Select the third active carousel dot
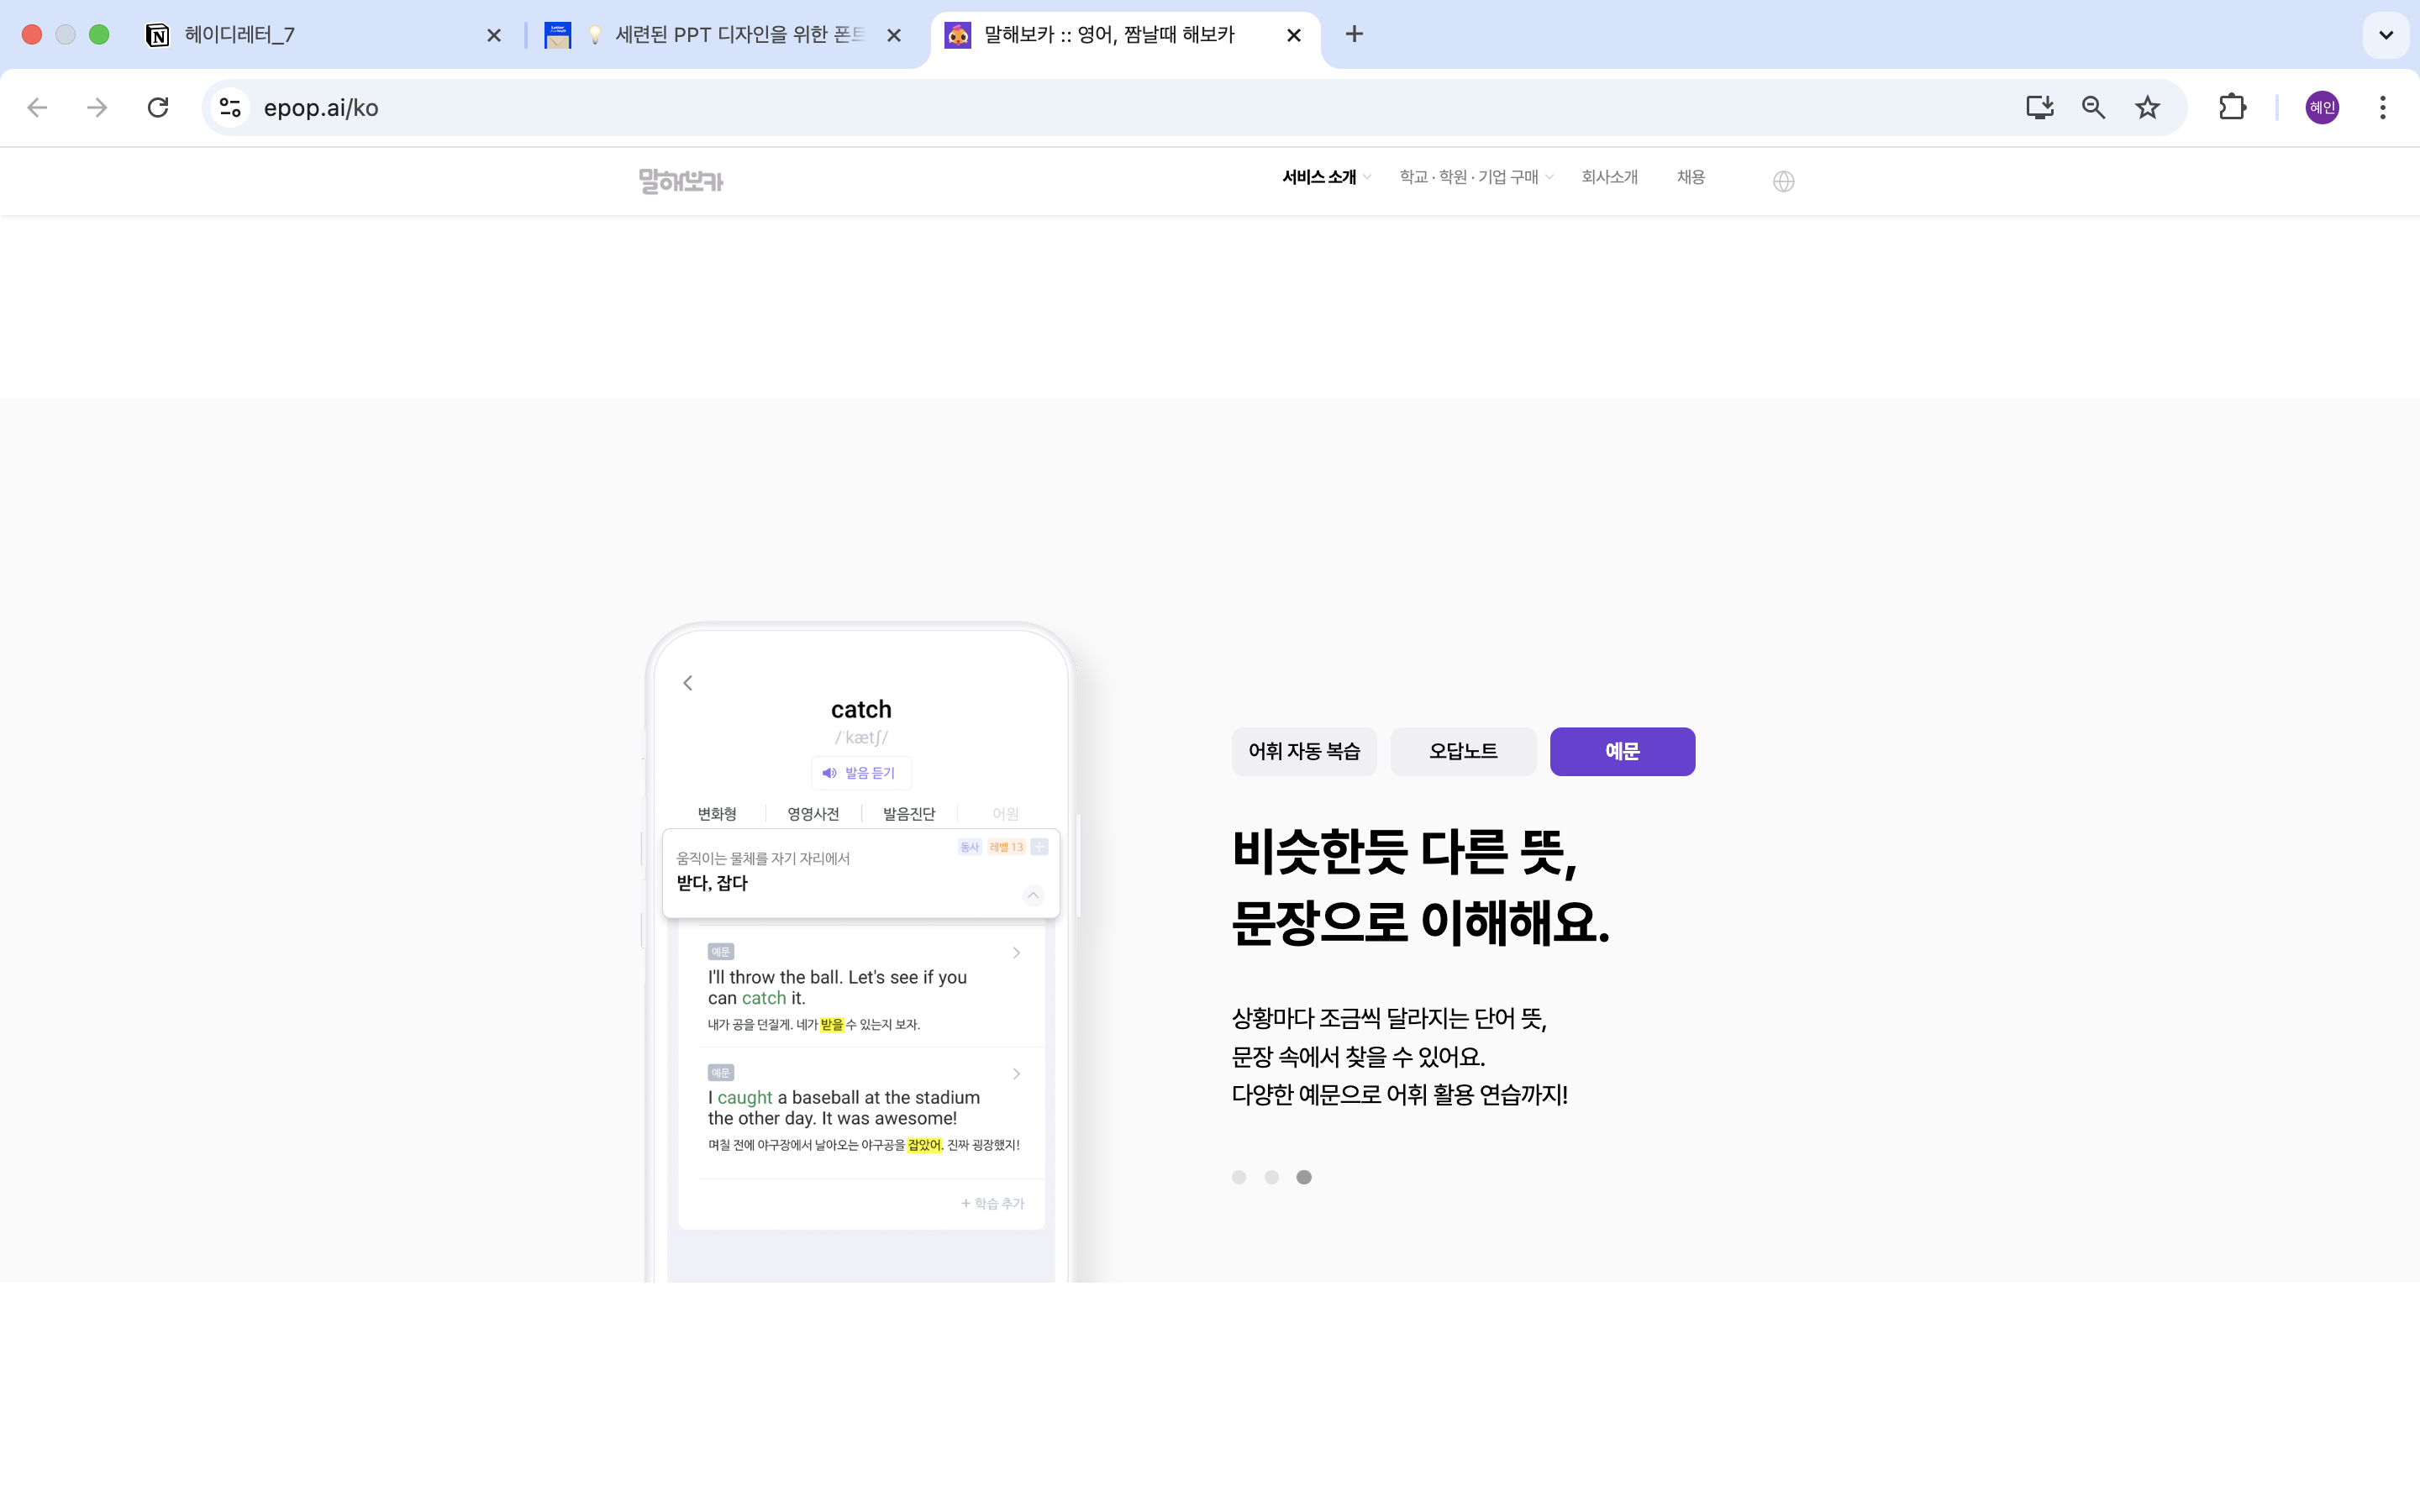The image size is (2420, 1512). coord(1304,1177)
